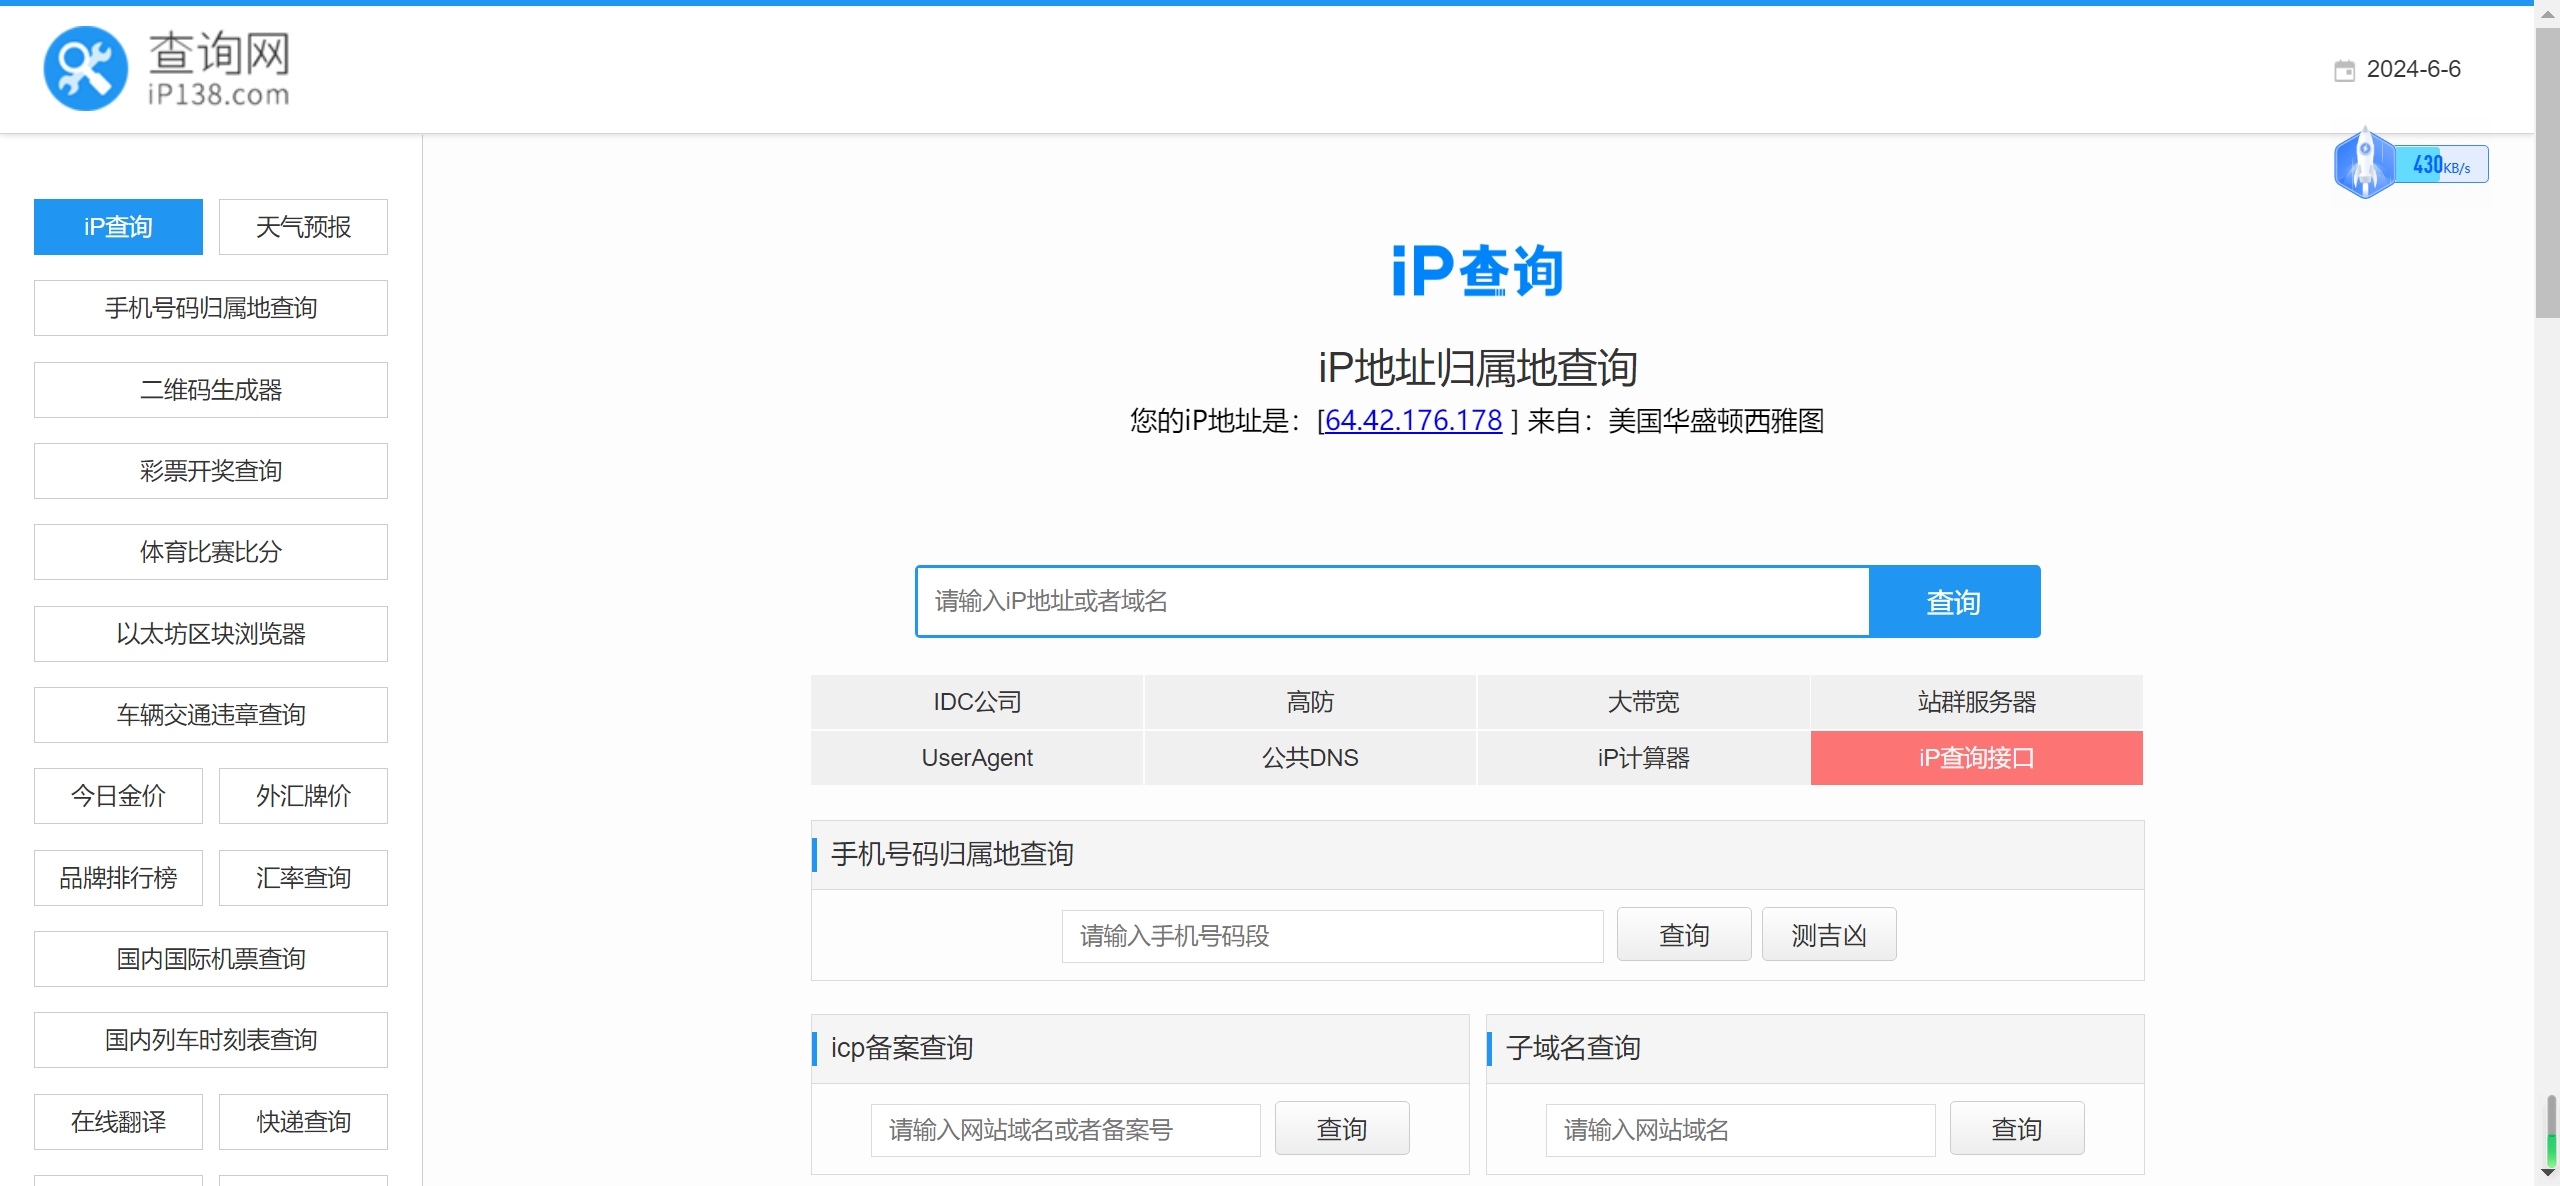Click the rocket speed widget icon
The image size is (2560, 1186).
2364,164
